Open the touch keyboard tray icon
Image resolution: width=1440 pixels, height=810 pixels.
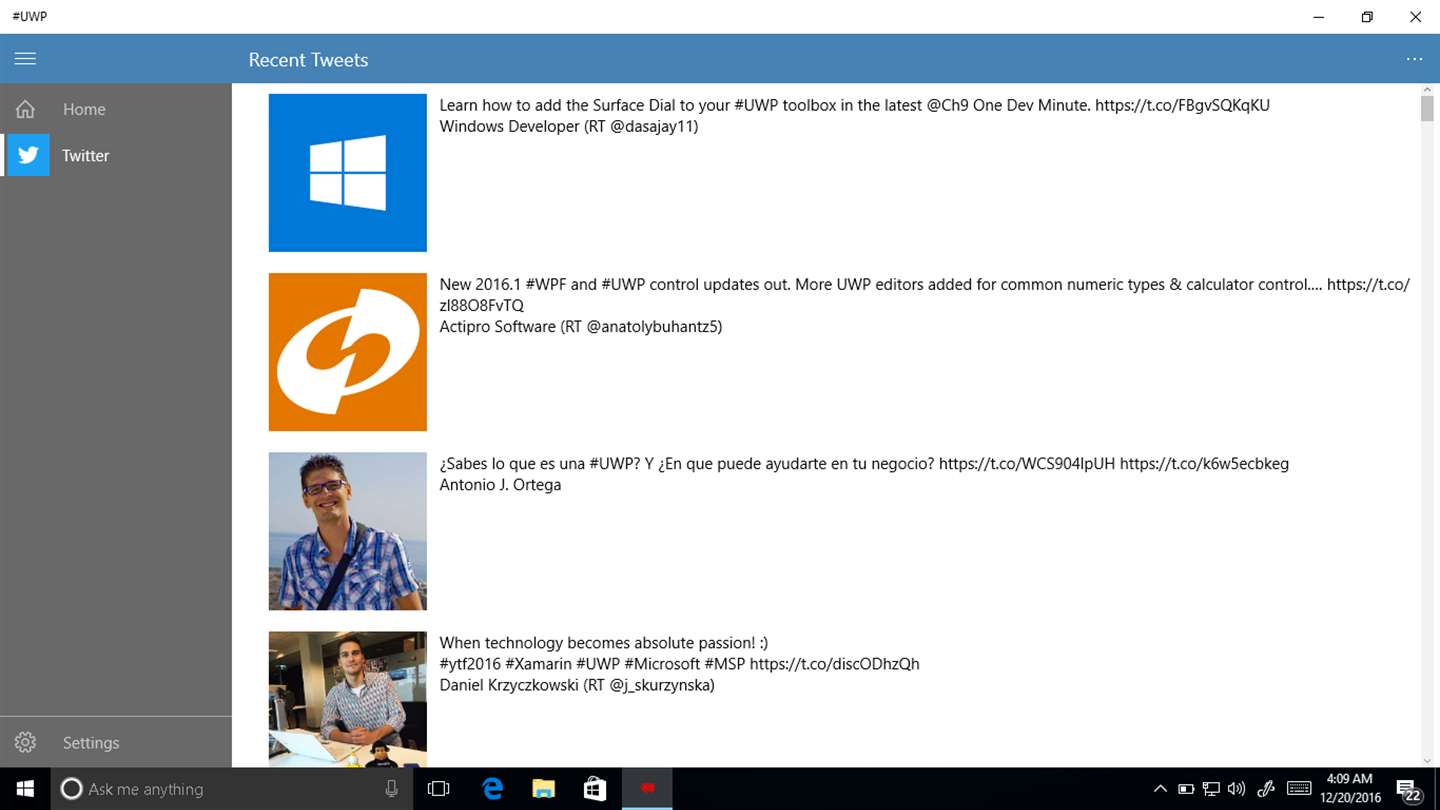click(x=1299, y=788)
